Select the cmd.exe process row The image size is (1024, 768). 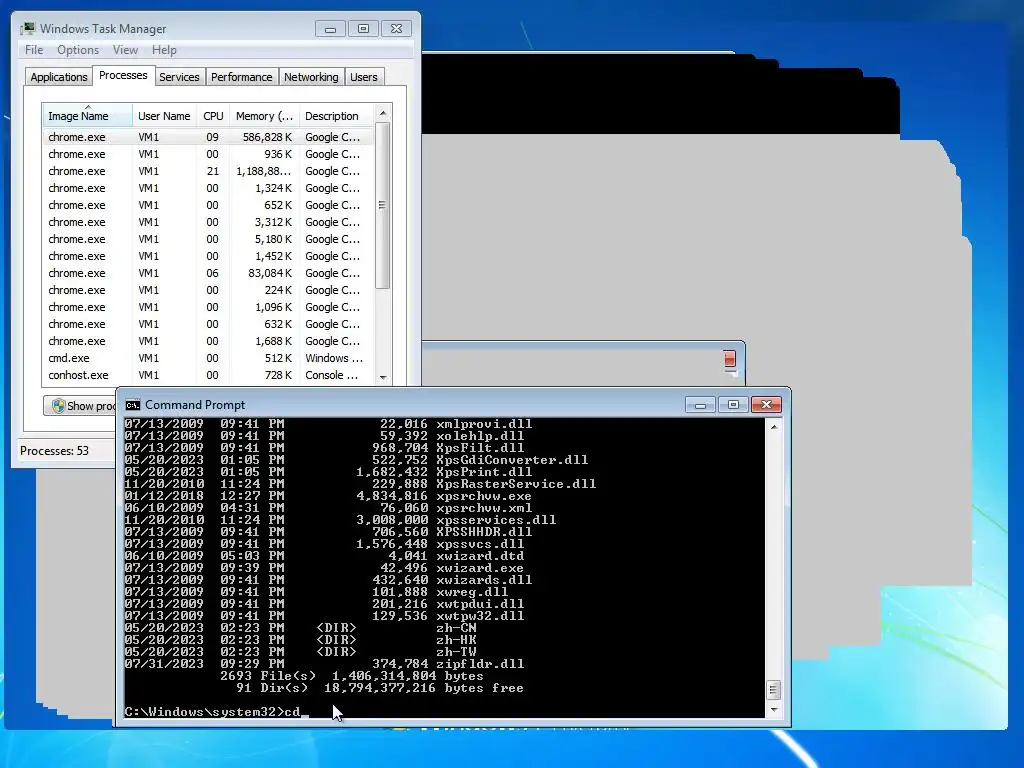point(209,358)
